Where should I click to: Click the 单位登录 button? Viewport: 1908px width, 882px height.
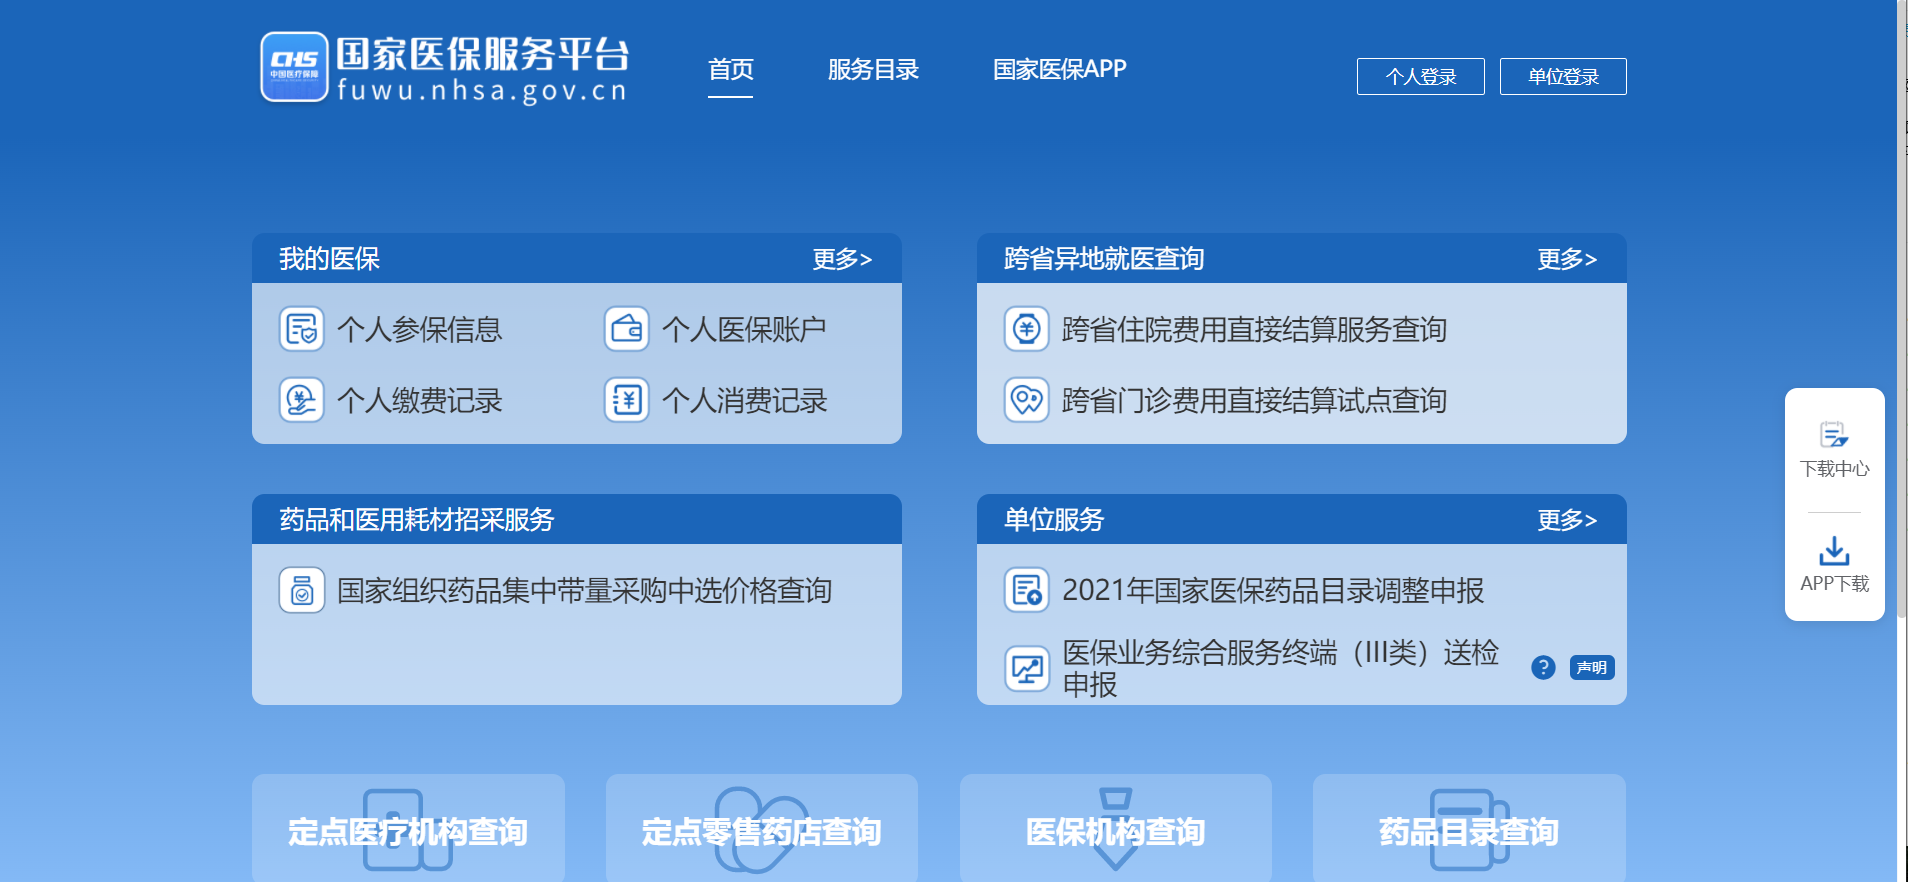(1563, 76)
